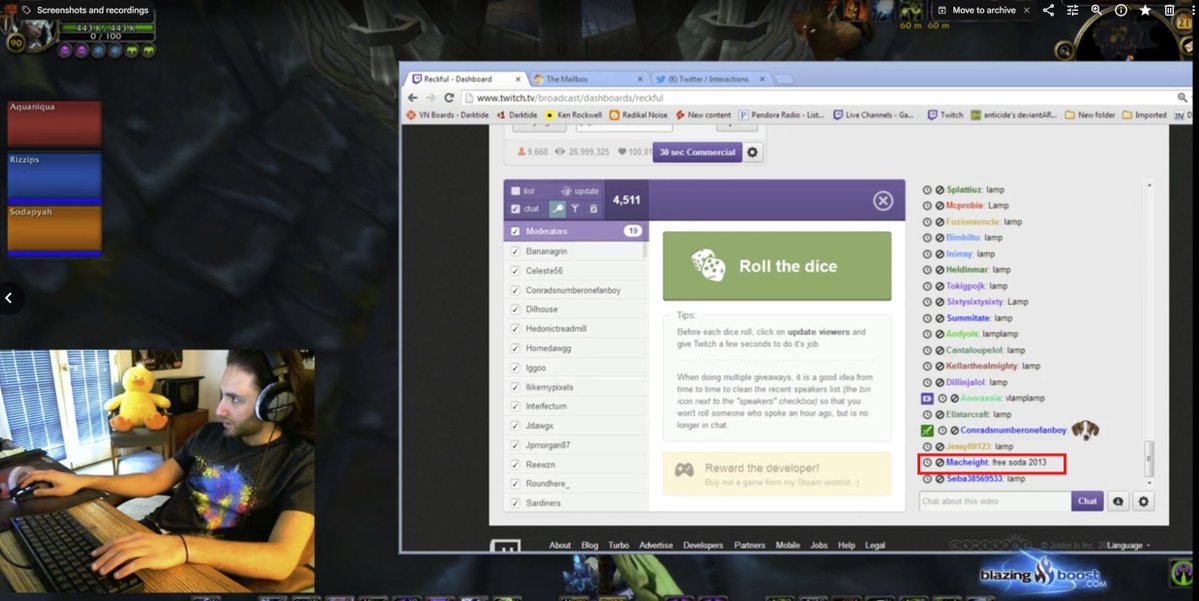Toggle the list checkbox
This screenshot has height=601, width=1199.
(515, 191)
